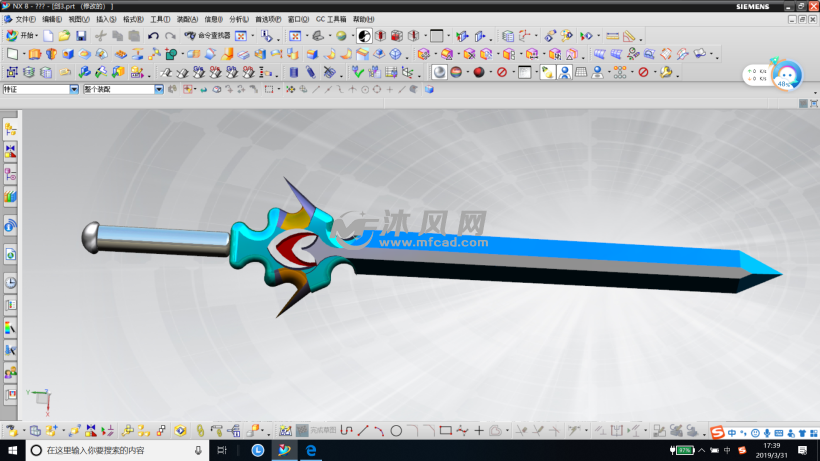The height and width of the screenshot is (461, 820).
Task: Expand the 开始 button dropdown arrow
Action: coord(37,36)
